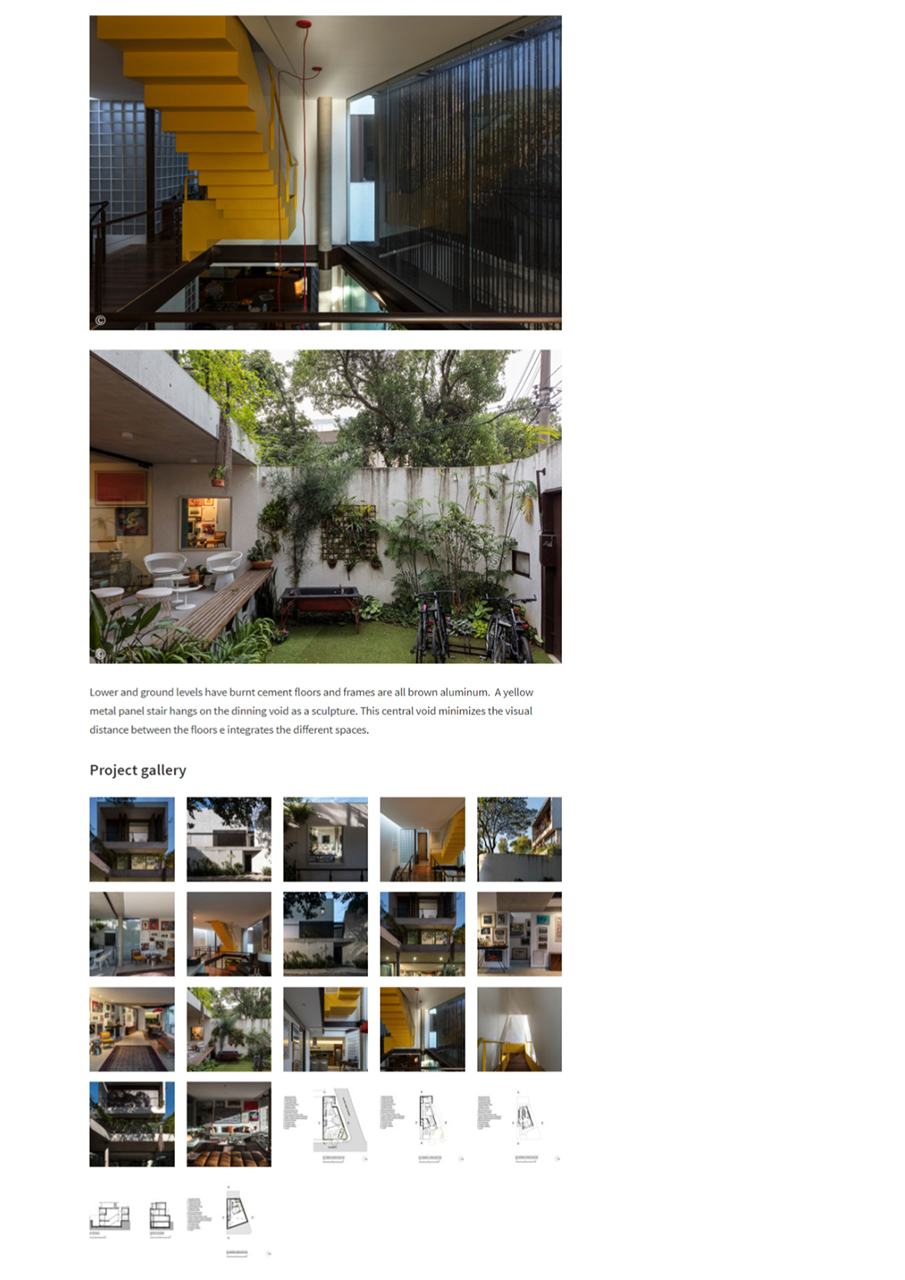This screenshot has width=905, height=1280.
Task: Click copyright icon on garden courtyard photo
Action: [x=100, y=654]
